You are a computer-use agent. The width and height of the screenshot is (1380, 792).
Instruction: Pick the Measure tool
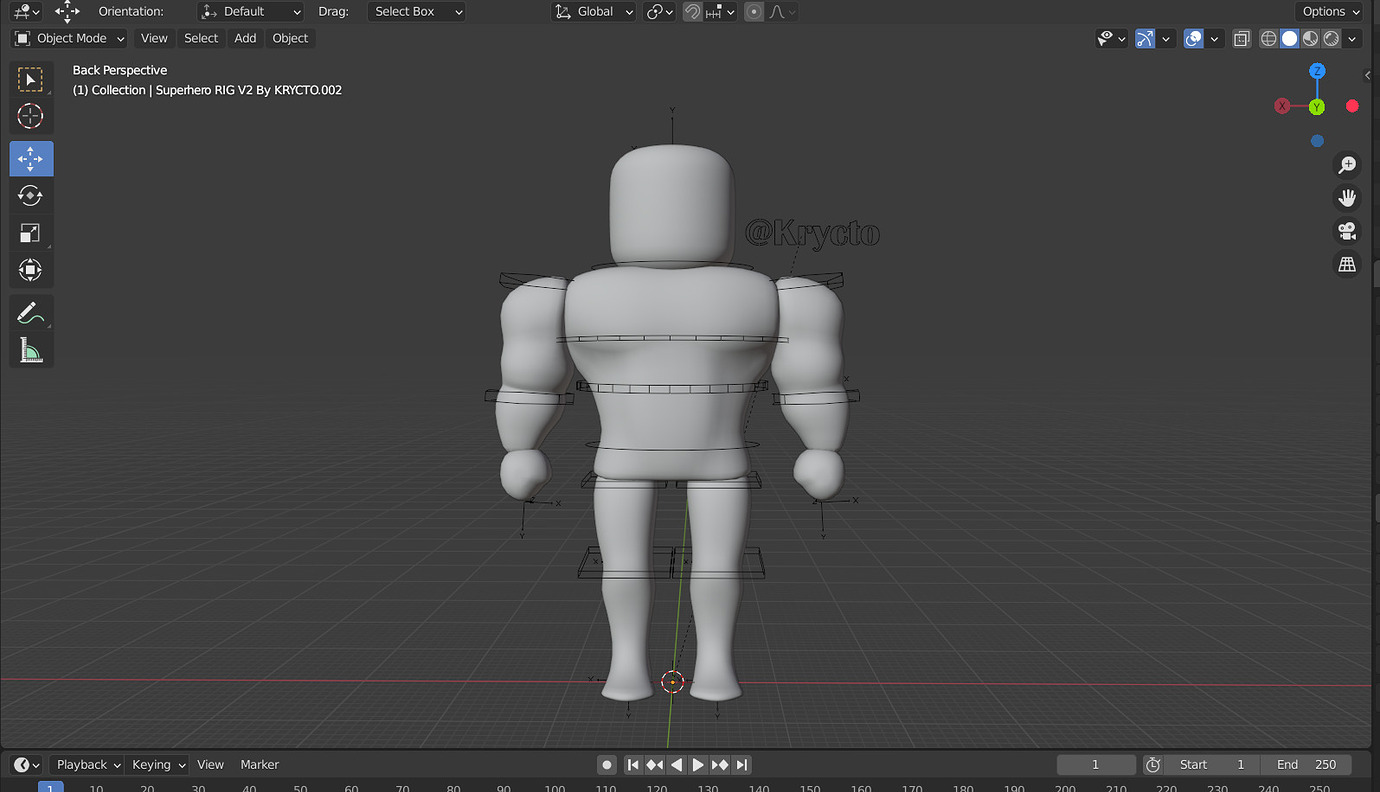pos(30,350)
